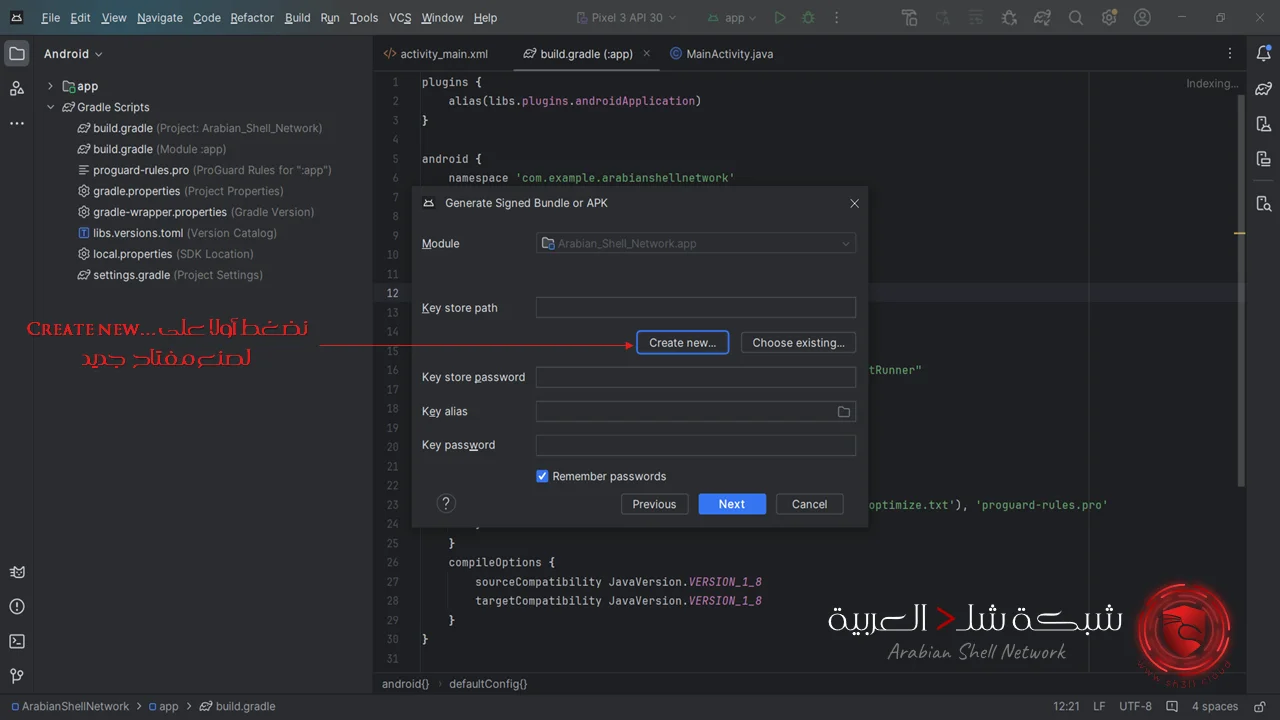
Task: Open the Refactor menu
Action: [252, 18]
